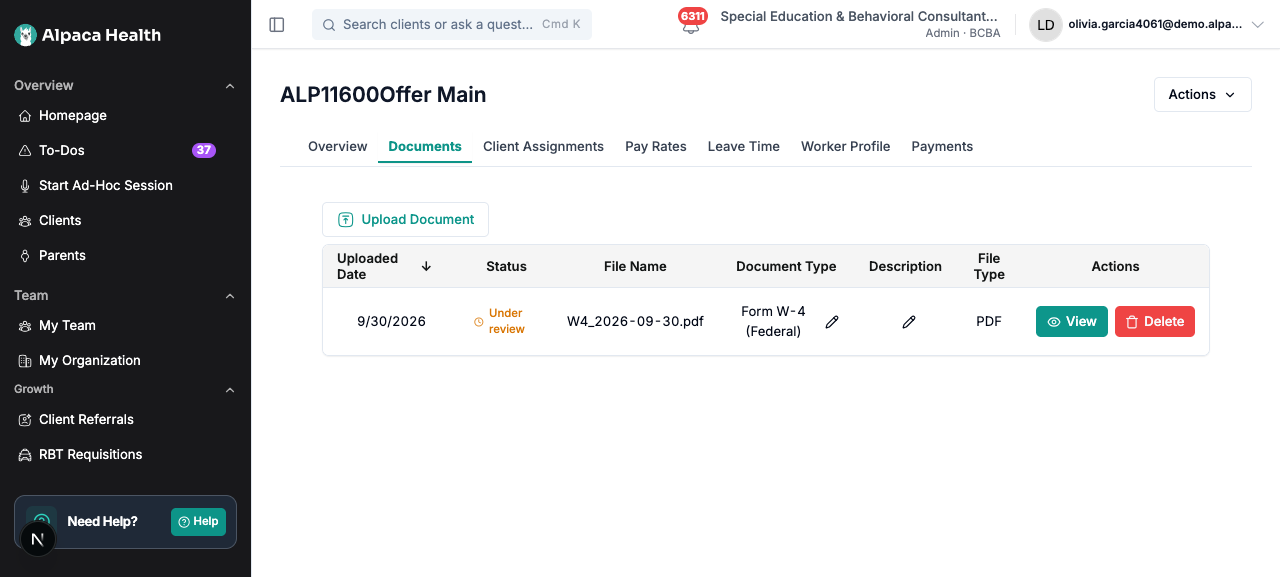
Task: Edit Description pencil icon for W4 document
Action: click(909, 322)
